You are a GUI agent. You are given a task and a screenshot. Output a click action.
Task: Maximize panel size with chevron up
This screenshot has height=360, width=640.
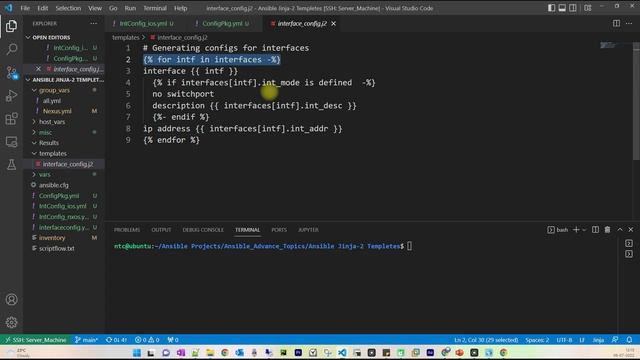click(x=620, y=230)
